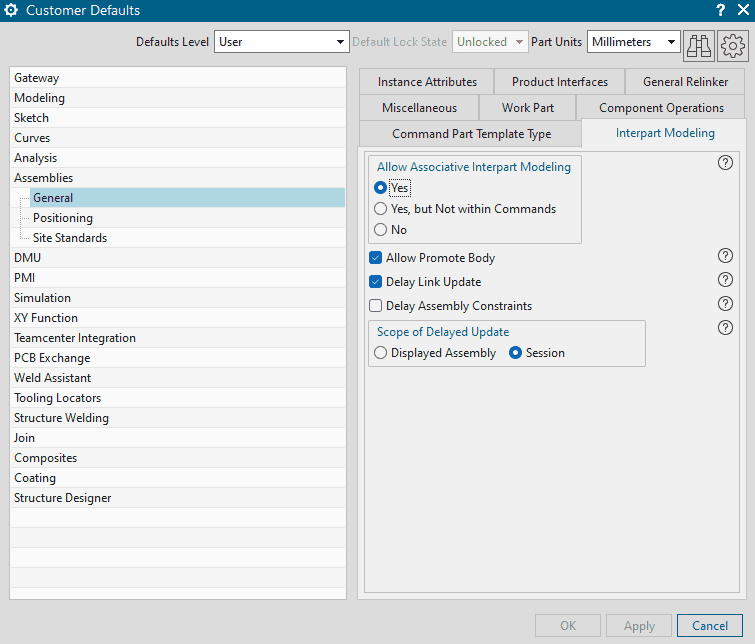Image resolution: width=755 pixels, height=644 pixels.
Task: Enable Delay Assembly Constraints checkbox
Action: [x=376, y=306]
